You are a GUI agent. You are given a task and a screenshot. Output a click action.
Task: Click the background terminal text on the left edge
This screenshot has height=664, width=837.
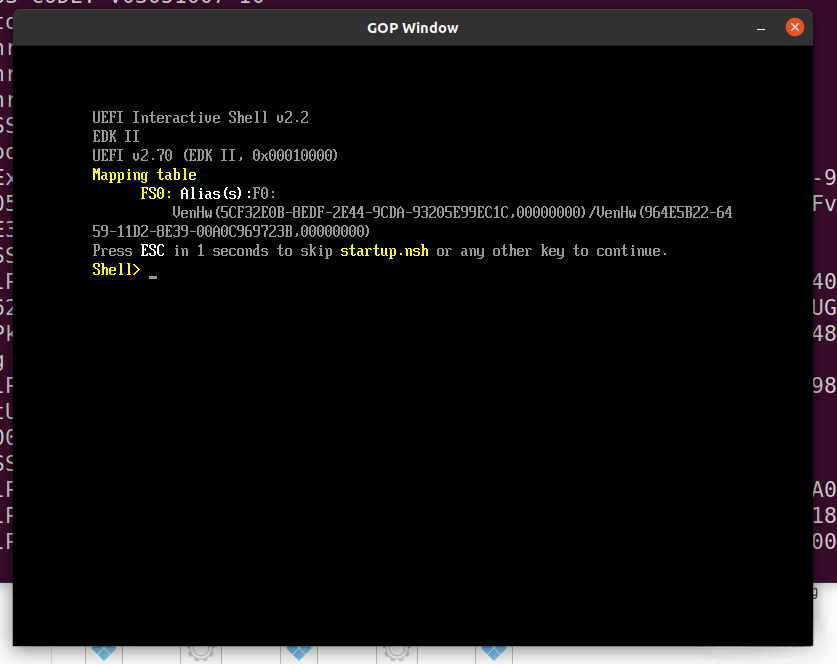5,300
